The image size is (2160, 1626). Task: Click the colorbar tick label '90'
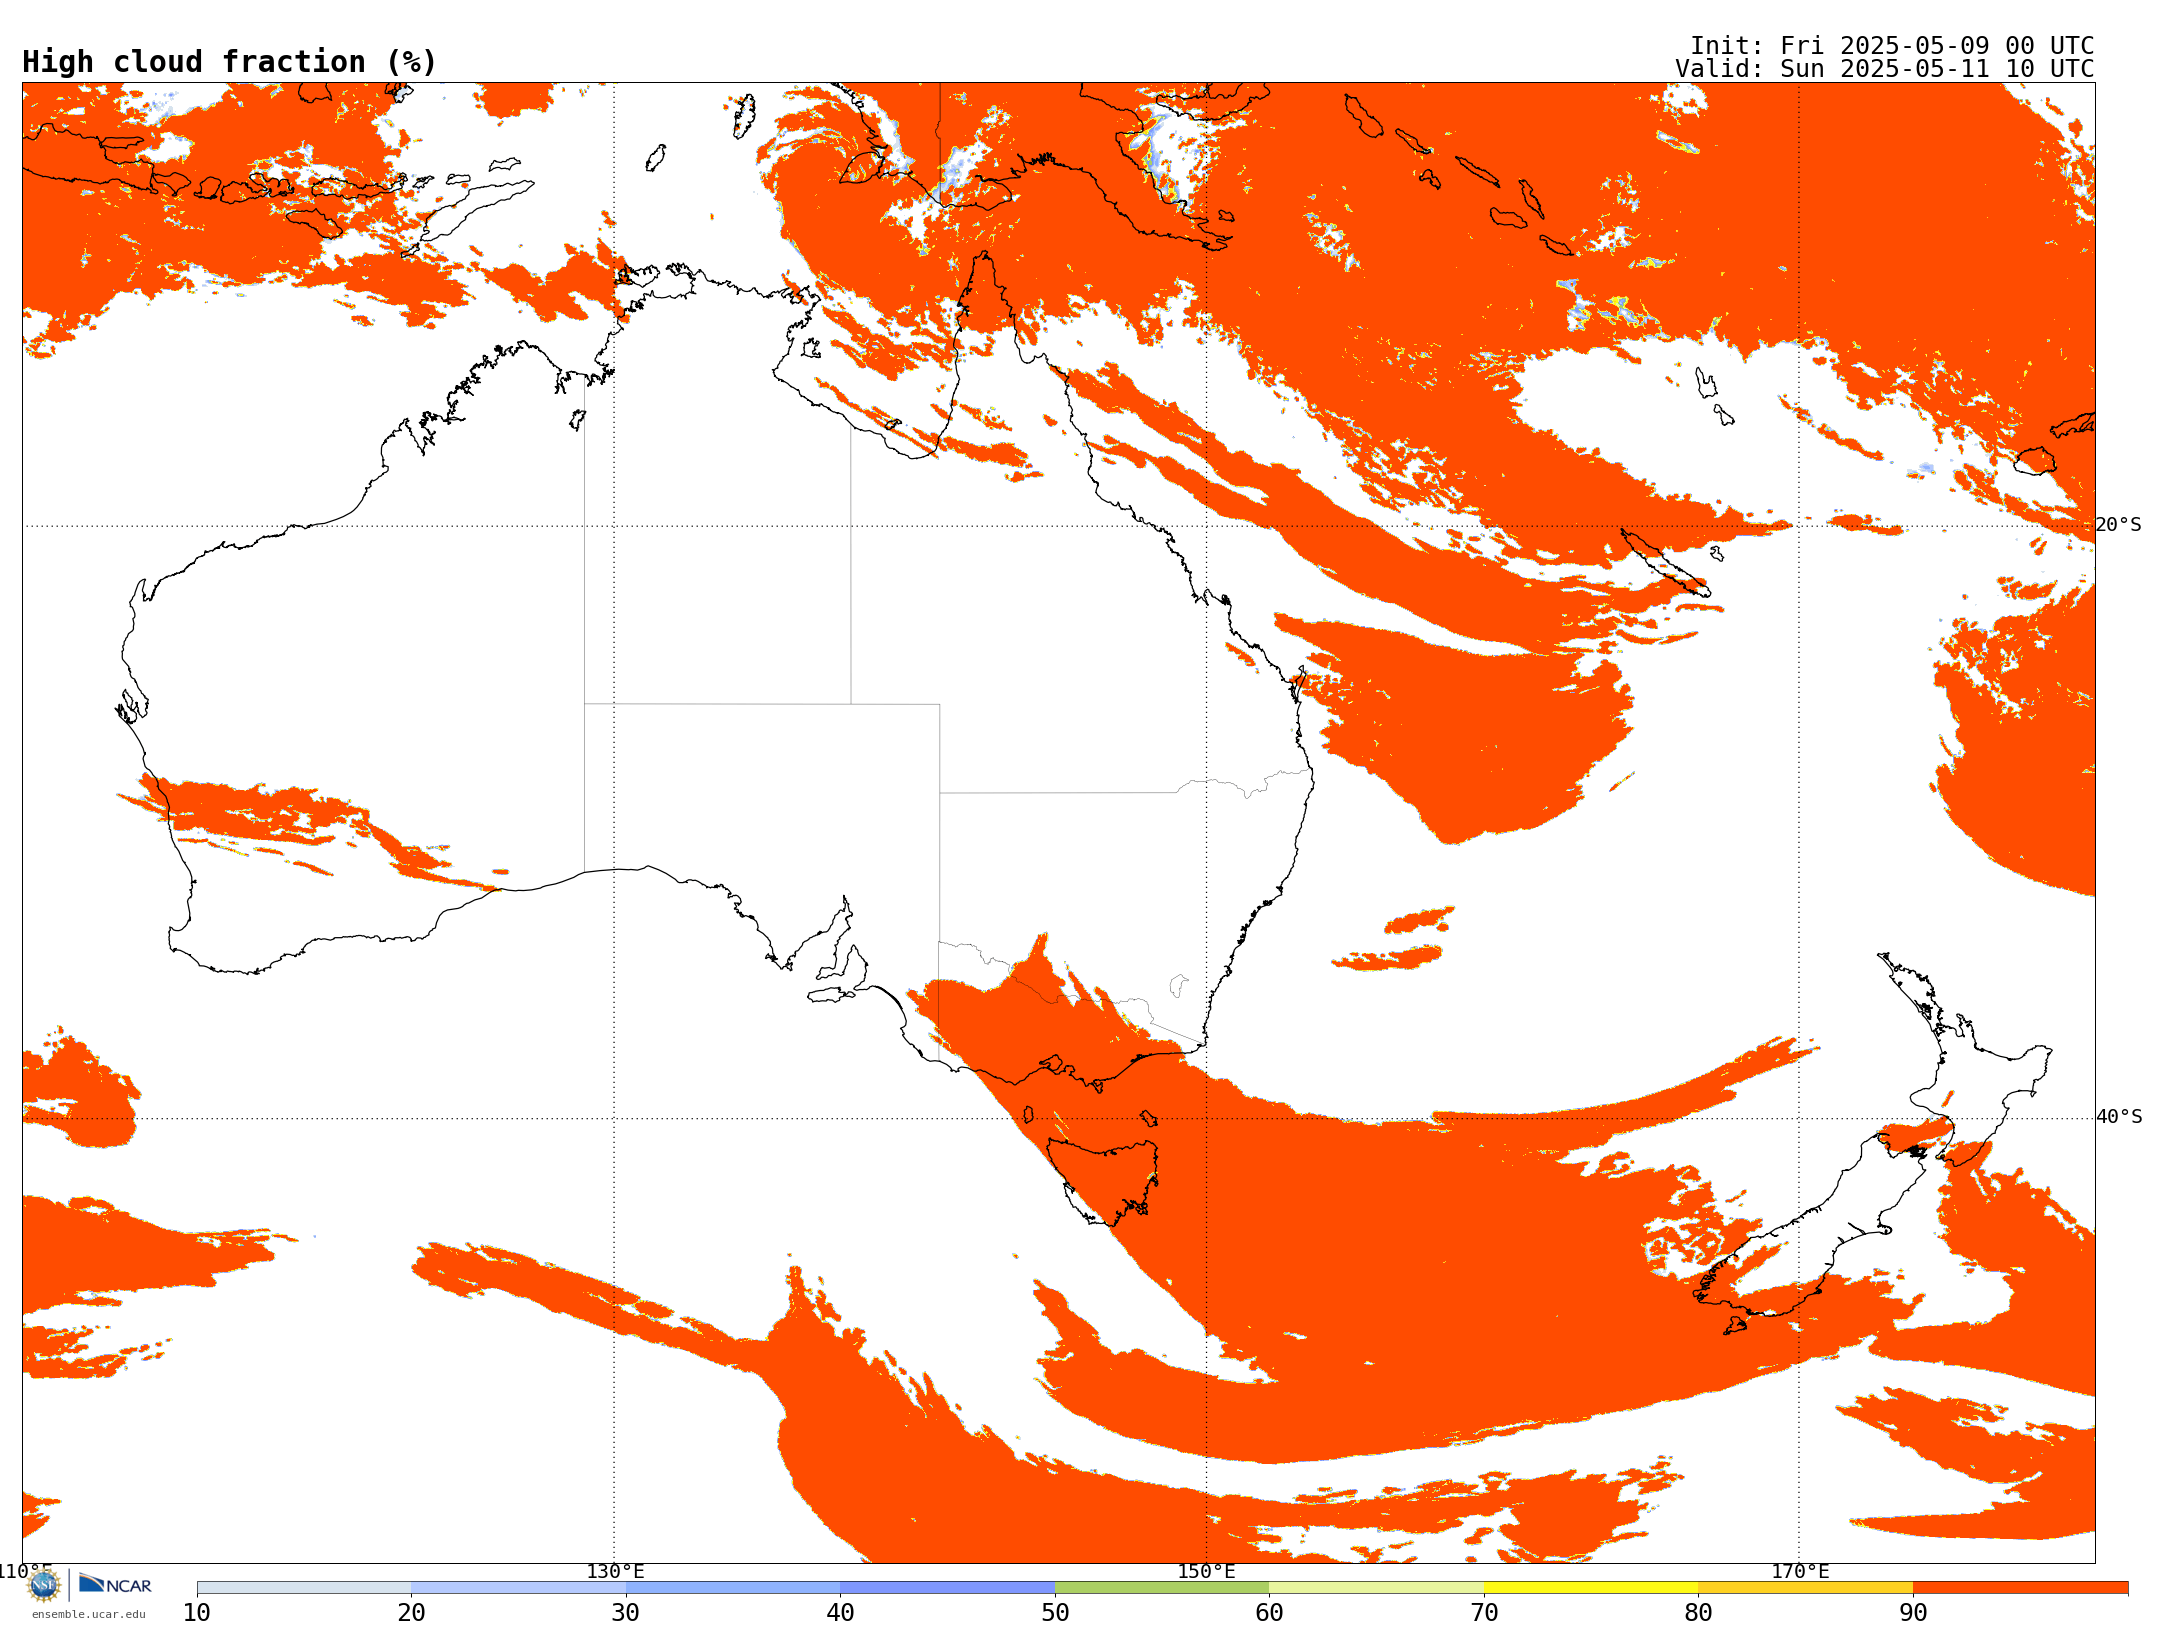(1913, 1612)
